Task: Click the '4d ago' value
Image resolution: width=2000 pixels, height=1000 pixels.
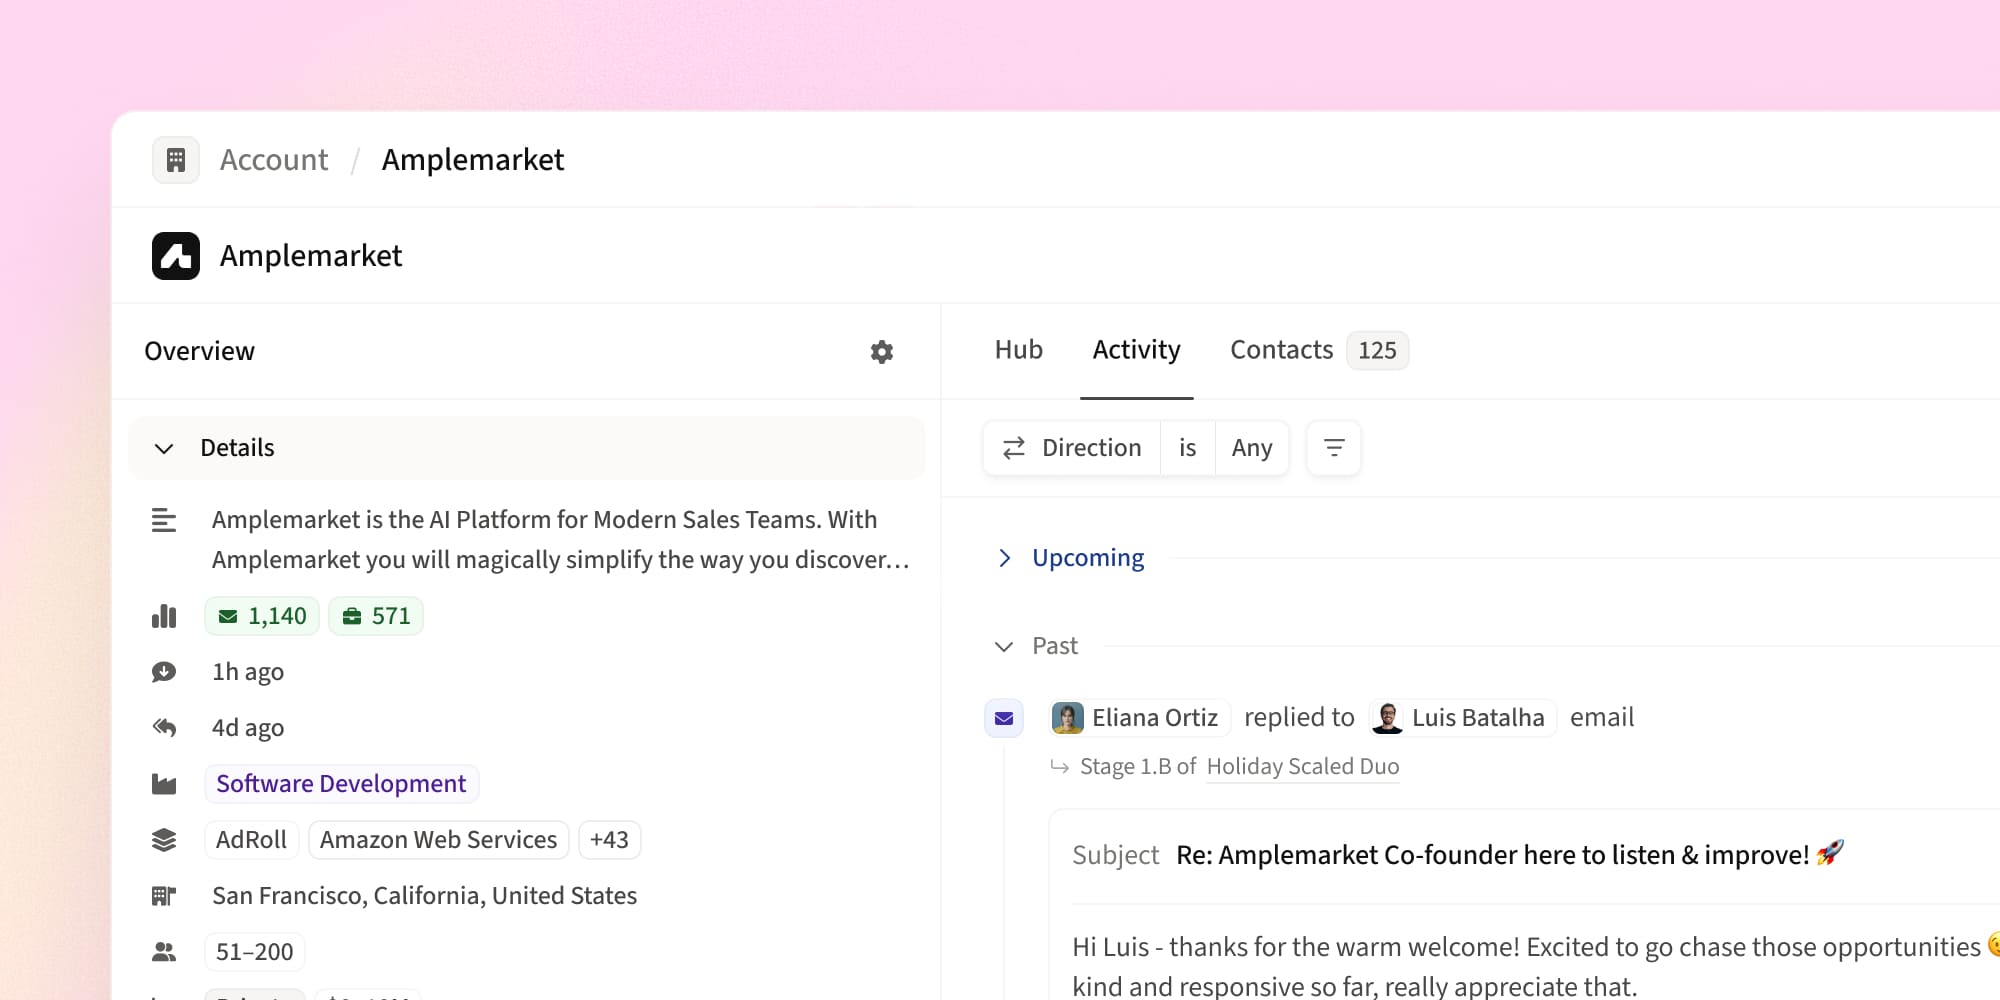Action: coord(248,728)
